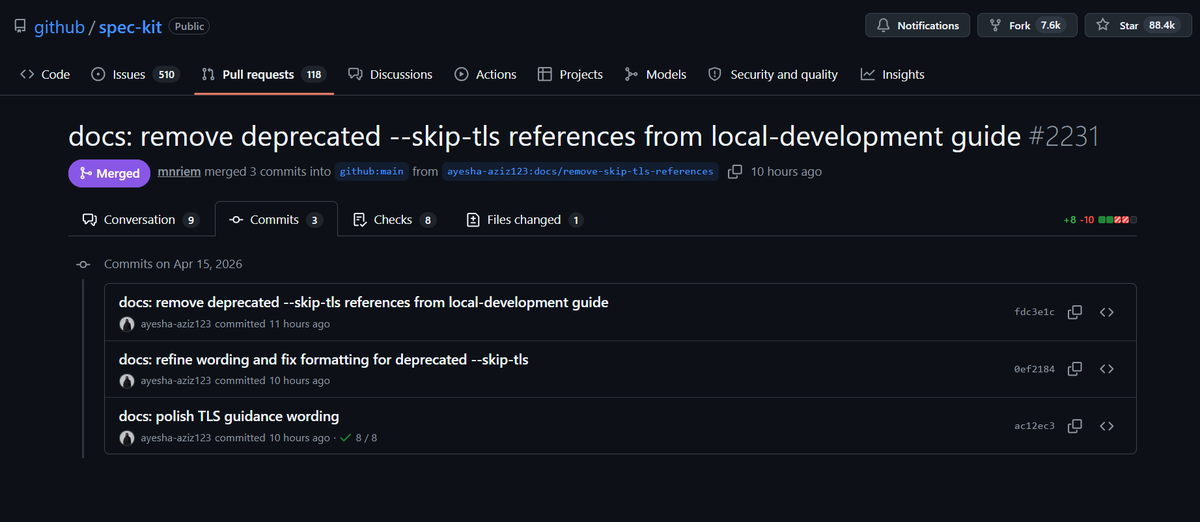Open the spec-kit repository link
Screen dimensions: 1200x522
tap(130, 27)
